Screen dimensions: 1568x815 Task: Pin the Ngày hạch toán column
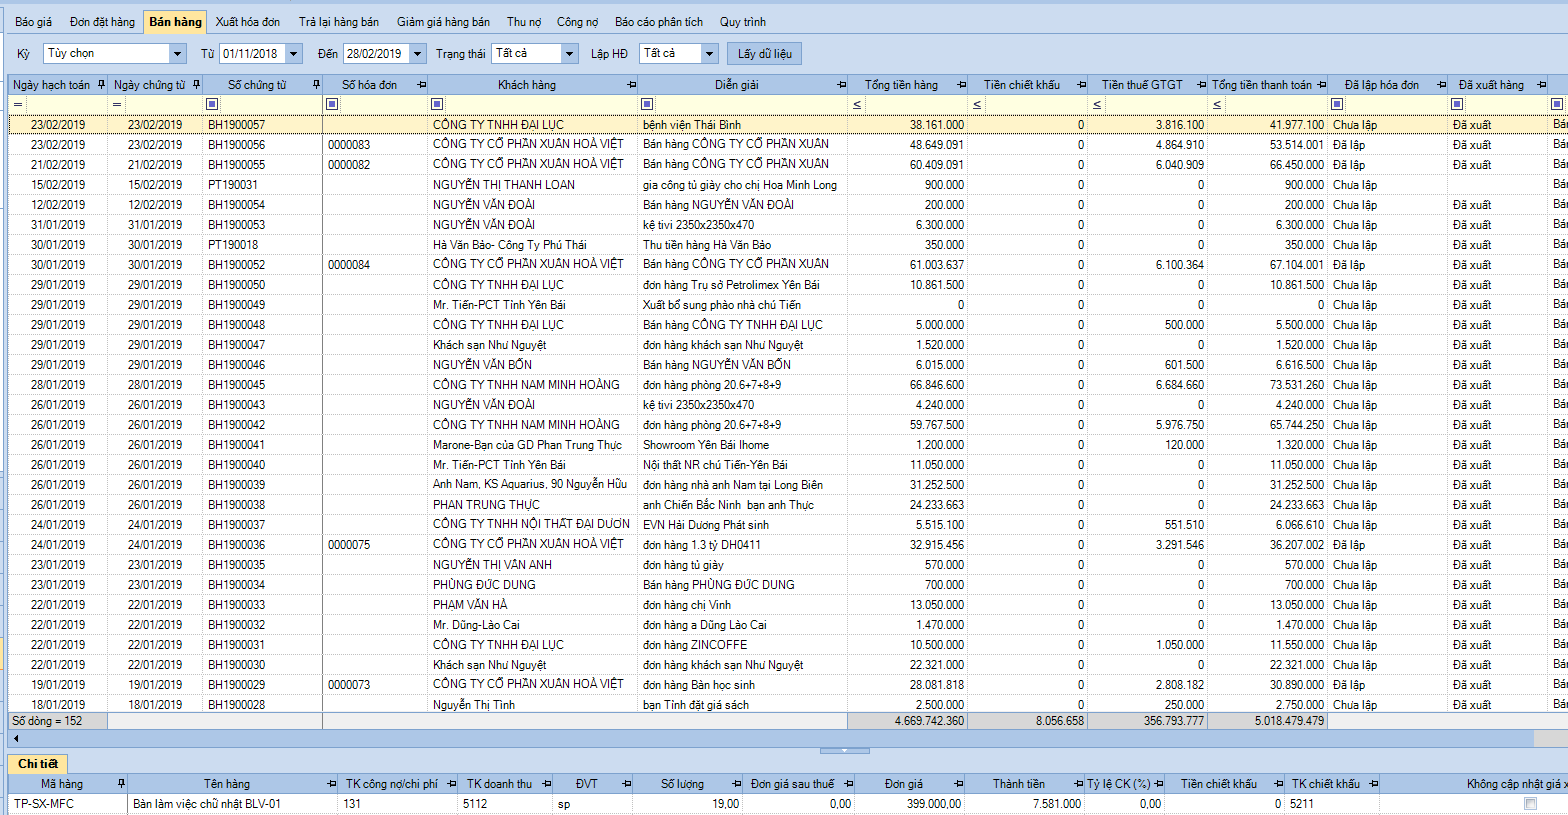coord(99,85)
